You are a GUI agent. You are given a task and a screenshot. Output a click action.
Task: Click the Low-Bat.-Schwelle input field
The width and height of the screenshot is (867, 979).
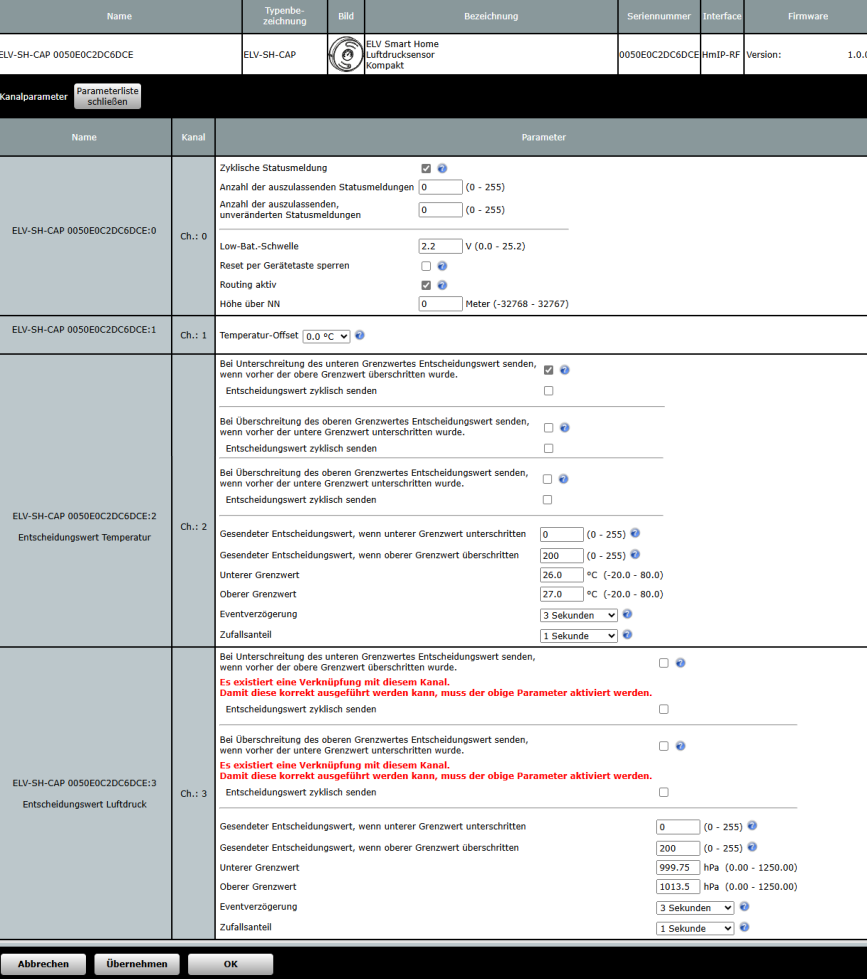(x=440, y=246)
